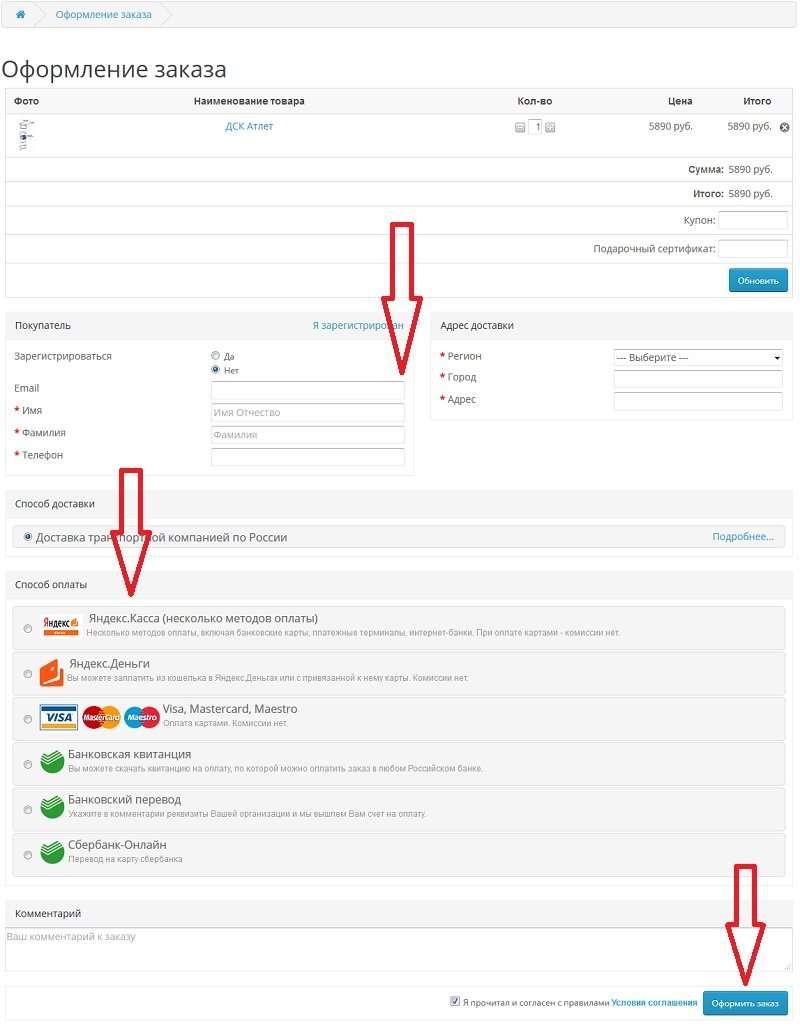The image size is (800, 1030).
Task: Open the Подробнее delivery details link
Action: click(743, 537)
